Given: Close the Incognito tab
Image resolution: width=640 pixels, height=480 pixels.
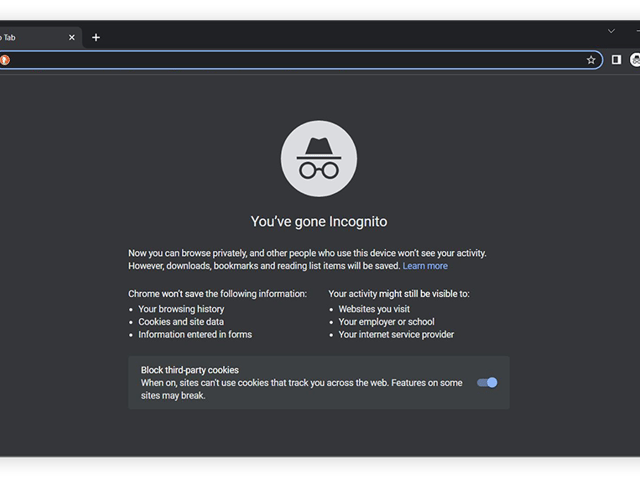Looking at the screenshot, I should [x=72, y=38].
